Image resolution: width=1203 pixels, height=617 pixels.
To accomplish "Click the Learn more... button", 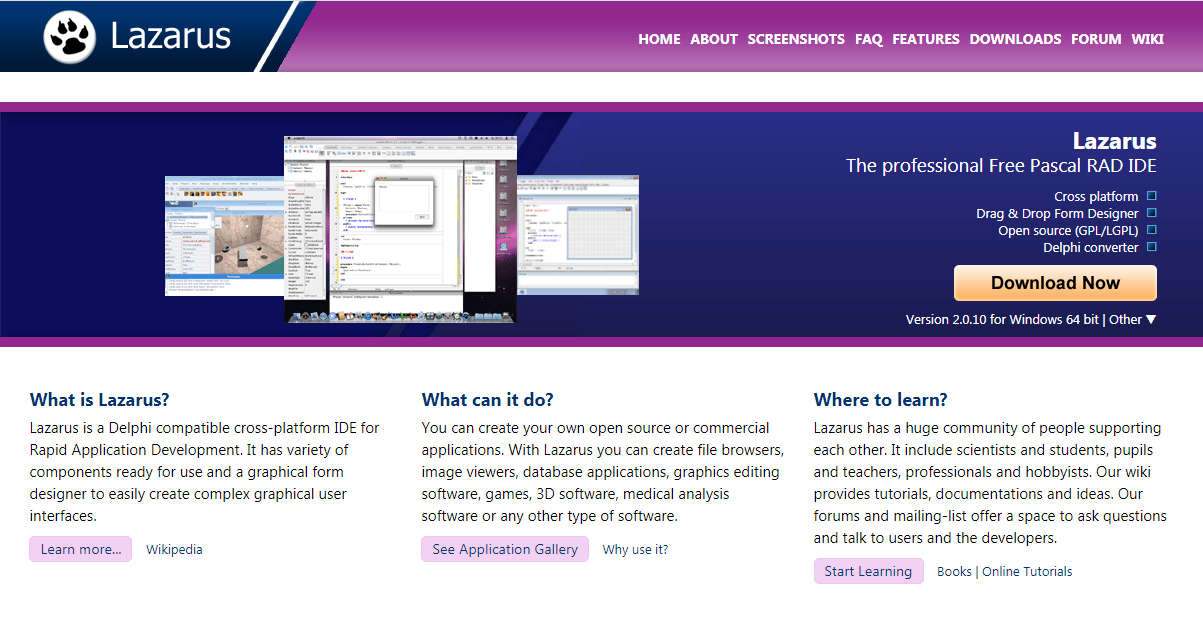I will [80, 549].
